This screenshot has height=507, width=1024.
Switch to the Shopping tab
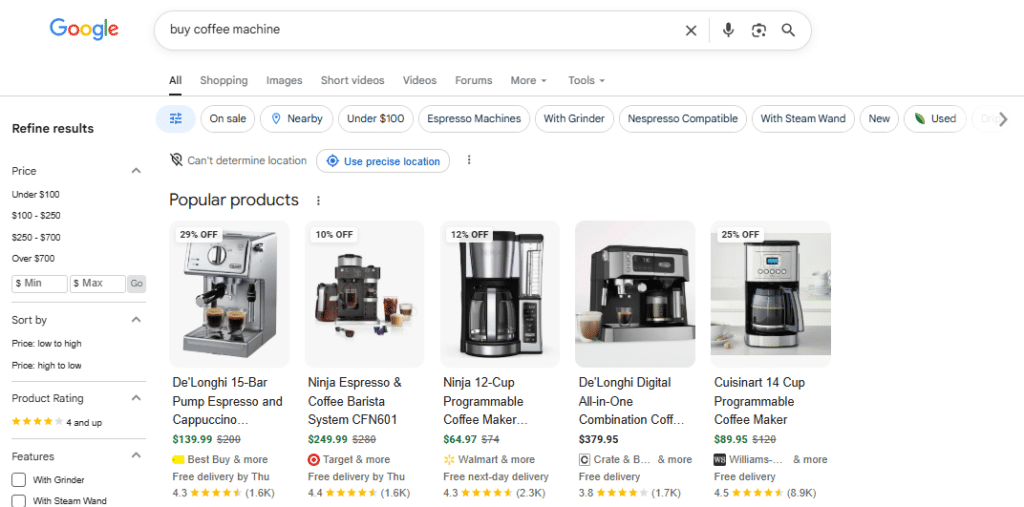pyautogui.click(x=223, y=80)
